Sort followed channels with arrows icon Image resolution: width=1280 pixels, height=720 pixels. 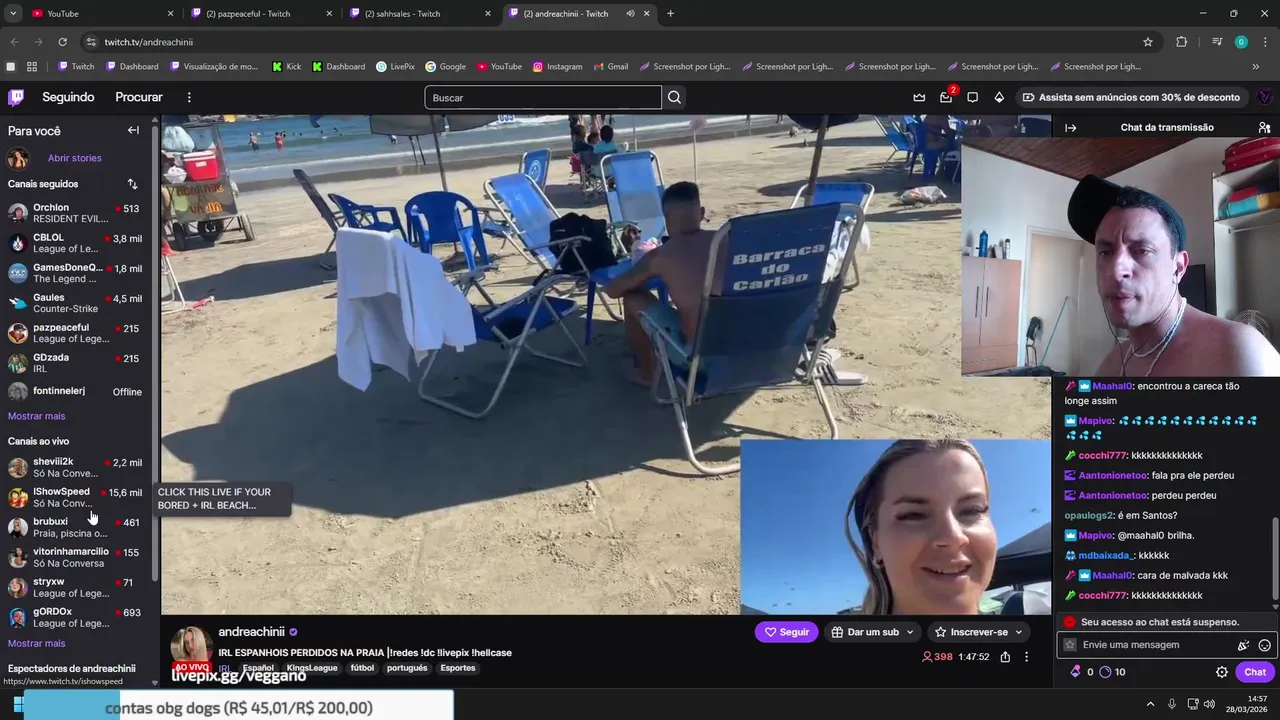pos(133,184)
